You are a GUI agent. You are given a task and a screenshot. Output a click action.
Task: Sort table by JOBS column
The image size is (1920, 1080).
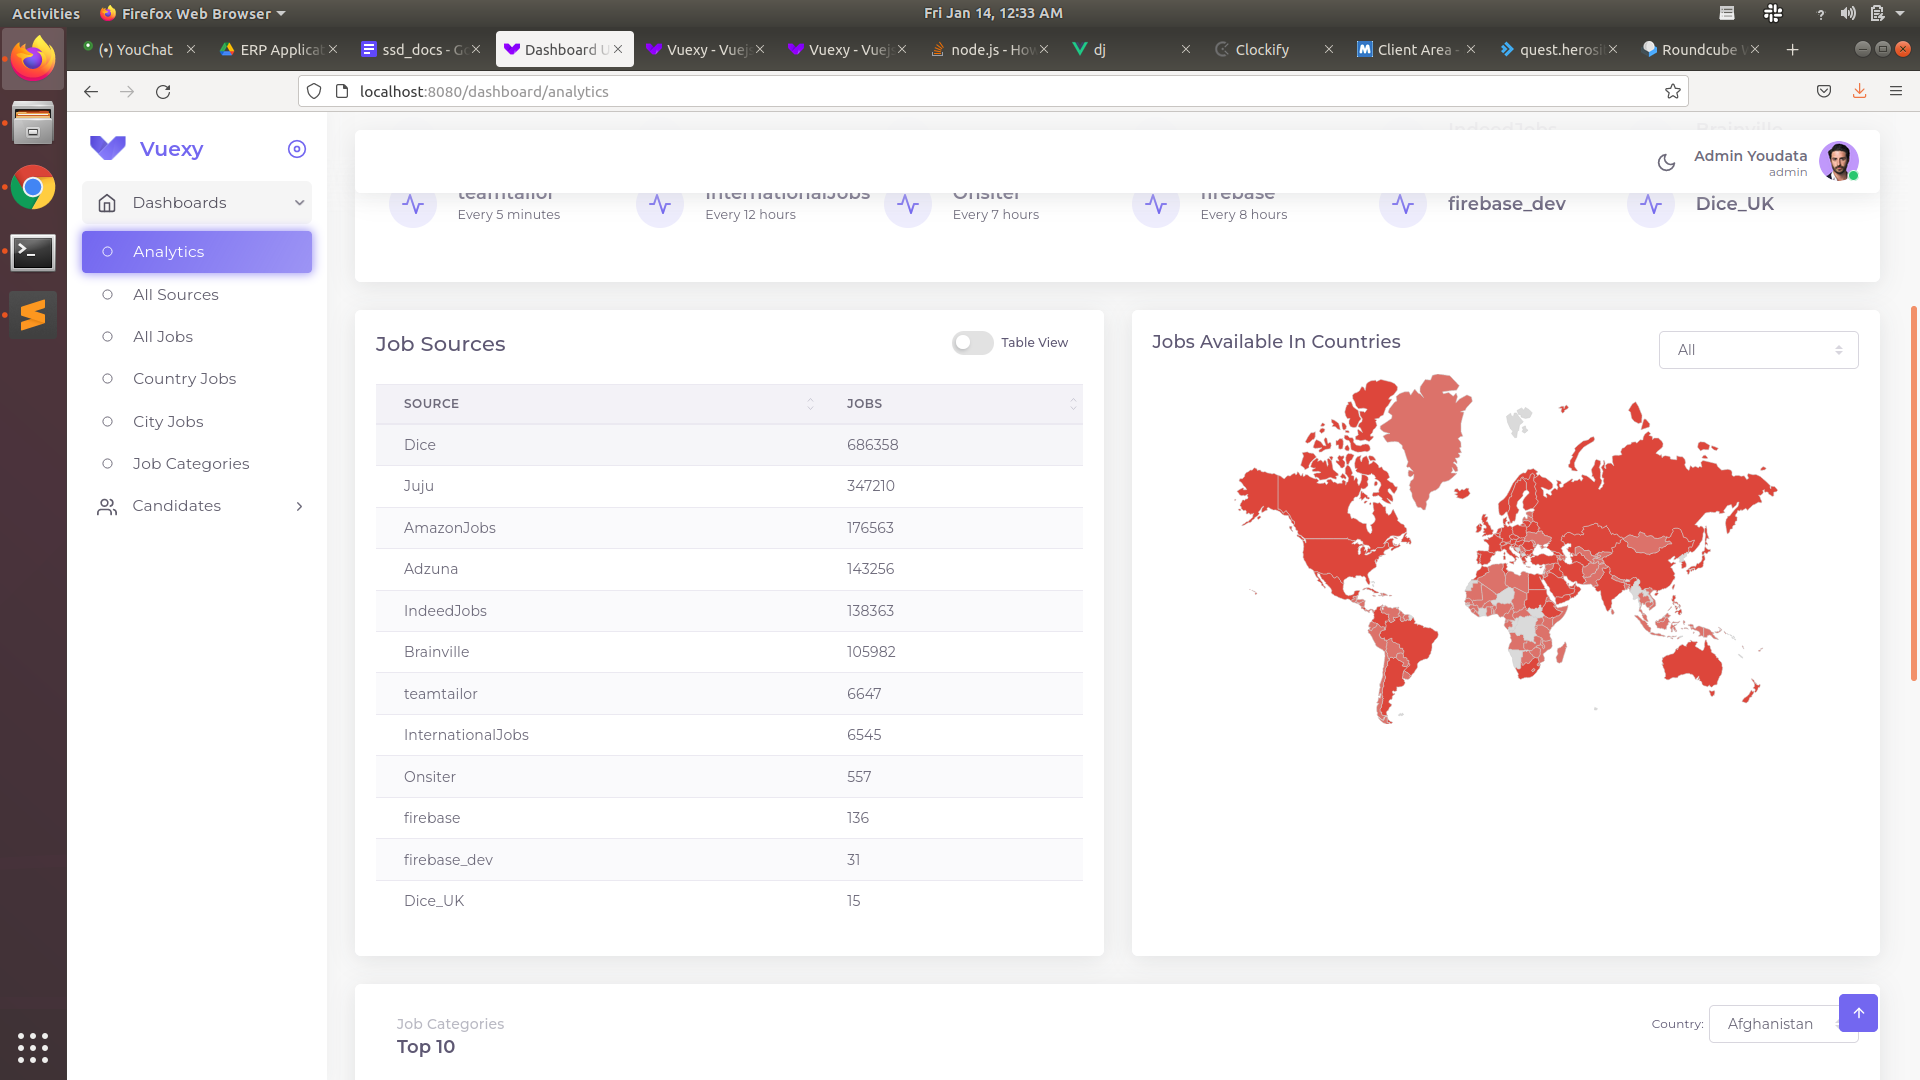point(951,404)
